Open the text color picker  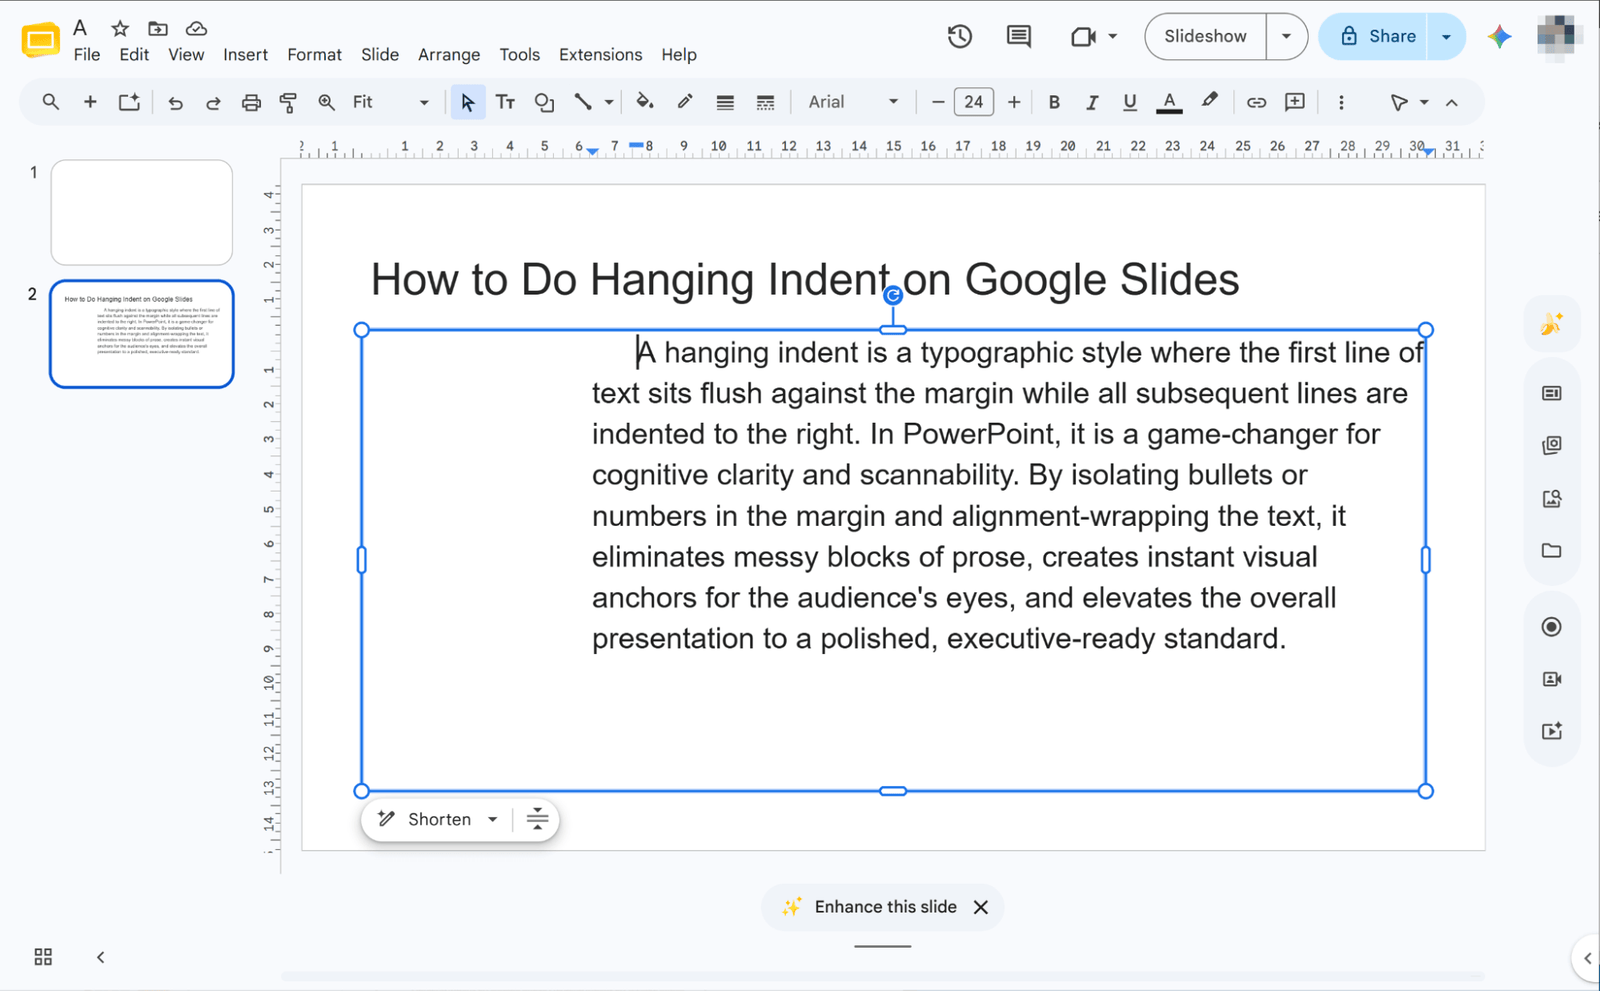click(x=1169, y=102)
